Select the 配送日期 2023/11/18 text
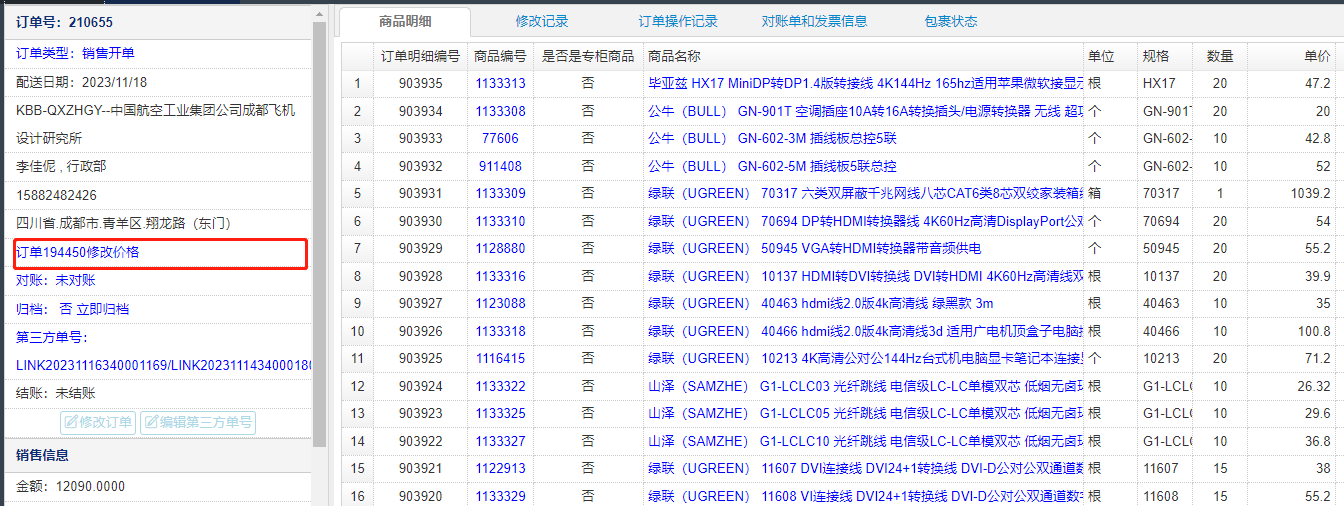The width and height of the screenshot is (1344, 506). coord(81,82)
